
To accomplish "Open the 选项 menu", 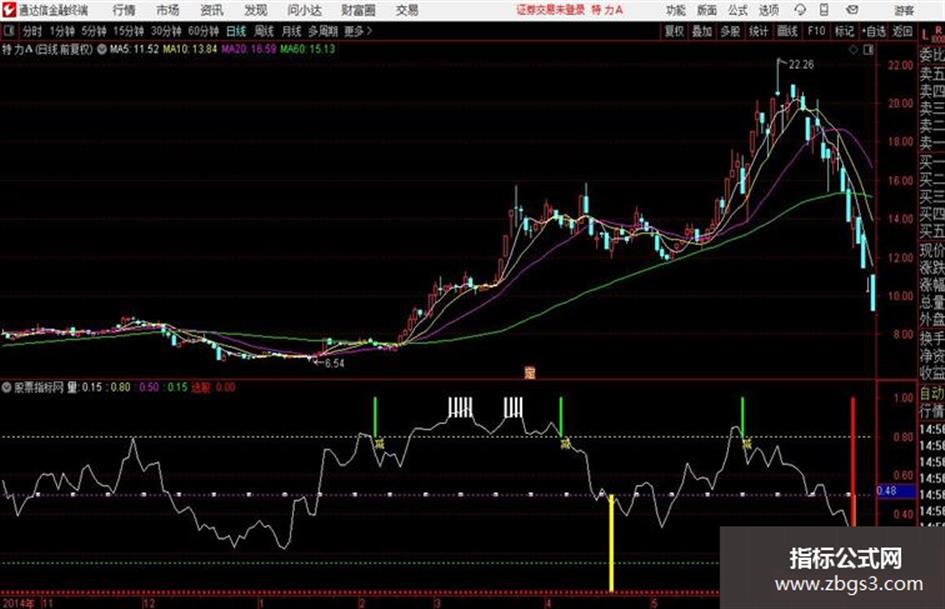I will click(x=768, y=10).
